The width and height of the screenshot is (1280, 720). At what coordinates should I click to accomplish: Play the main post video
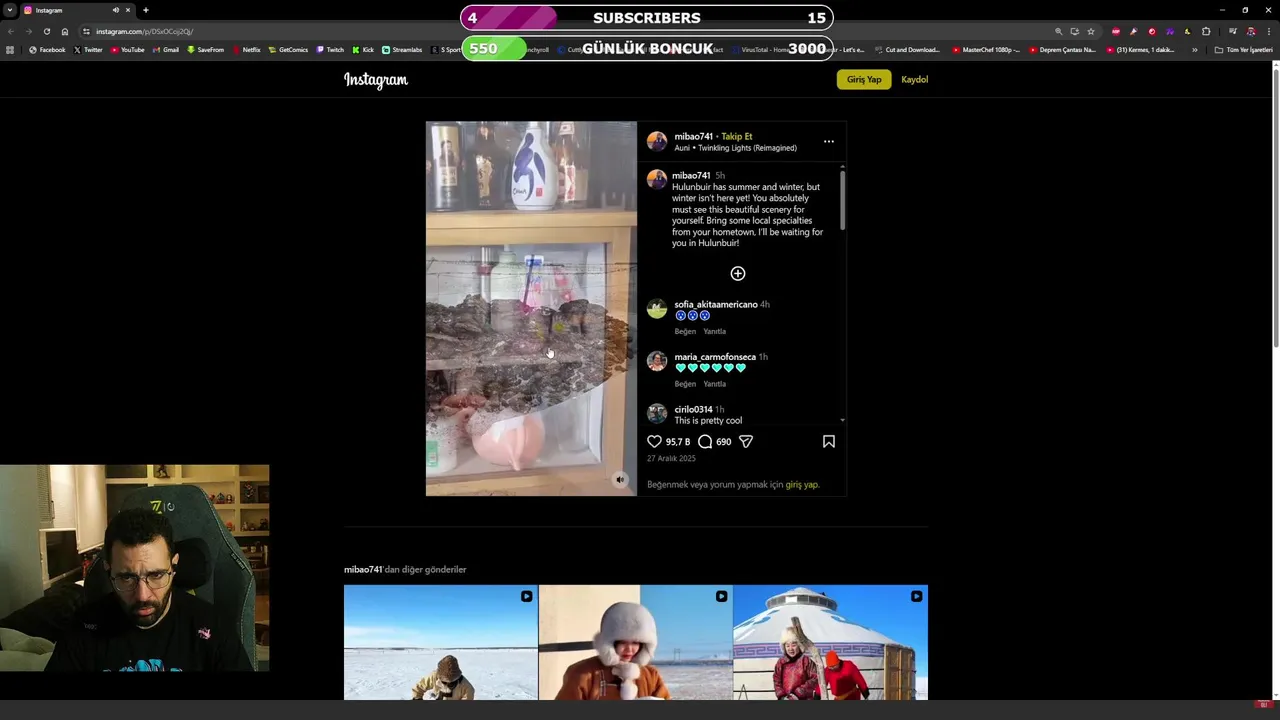[x=531, y=308]
